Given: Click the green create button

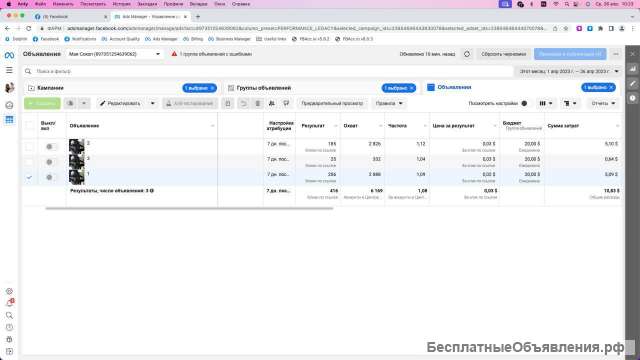Looking at the screenshot, I should click(x=42, y=103).
